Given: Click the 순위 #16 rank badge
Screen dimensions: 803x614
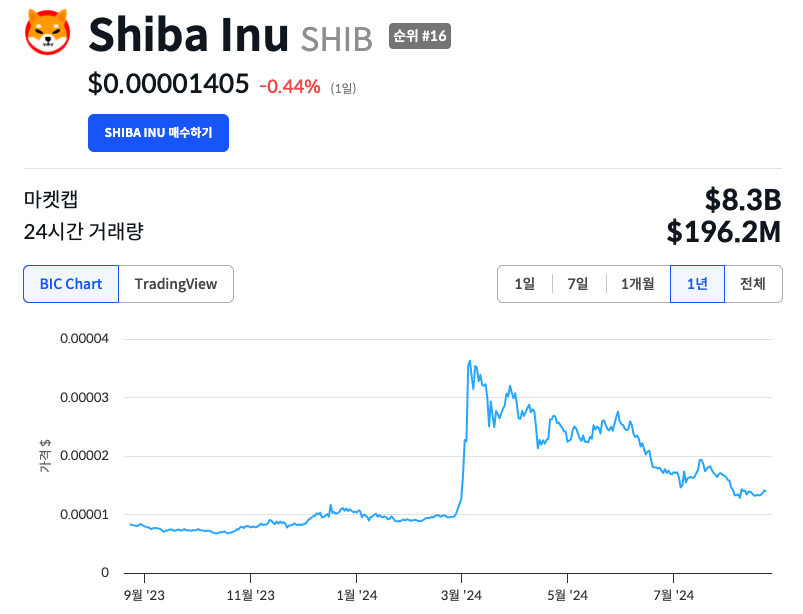Looking at the screenshot, I should pos(419,37).
